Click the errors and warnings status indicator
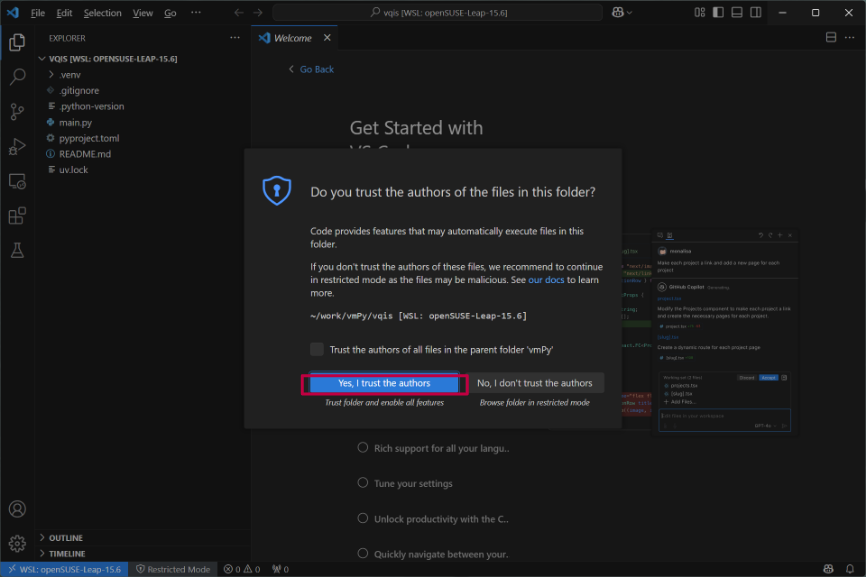866x577 pixels. pos(241,569)
